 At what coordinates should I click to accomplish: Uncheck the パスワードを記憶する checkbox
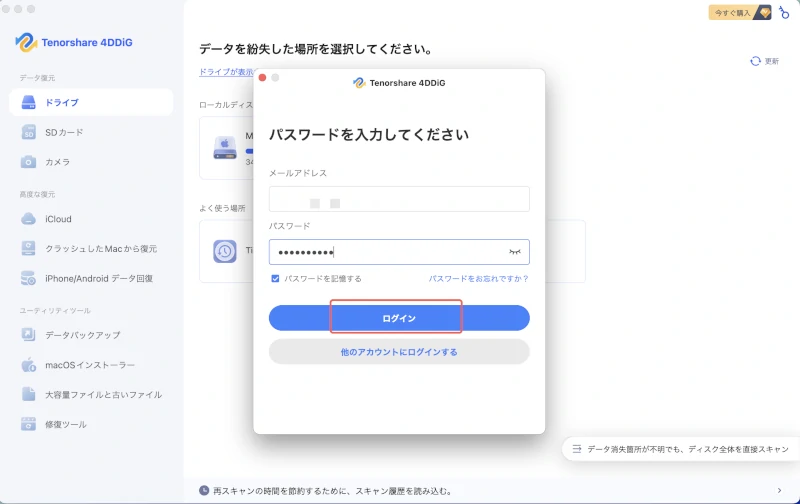point(275,279)
